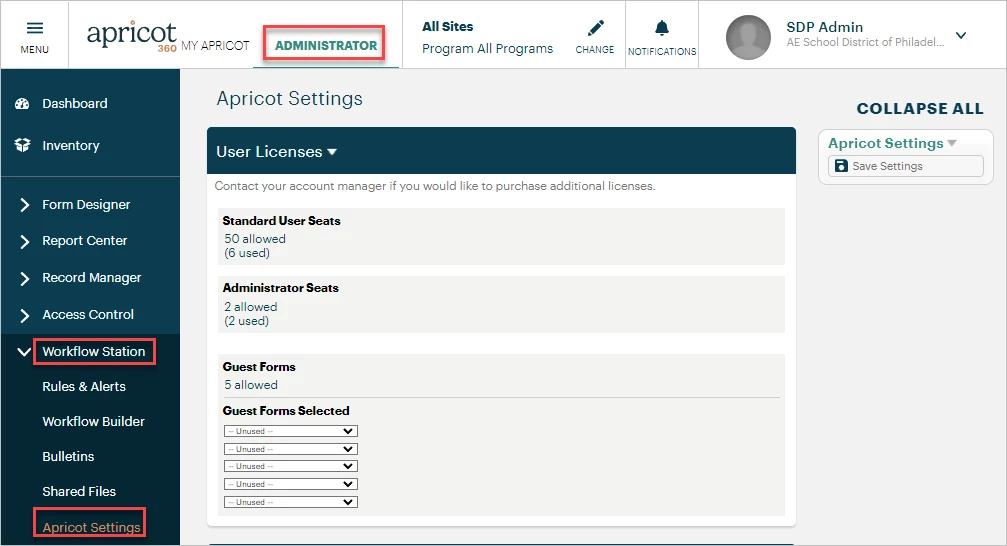The width and height of the screenshot is (1007, 546).
Task: Open the Form Designer menu item
Action: (86, 205)
